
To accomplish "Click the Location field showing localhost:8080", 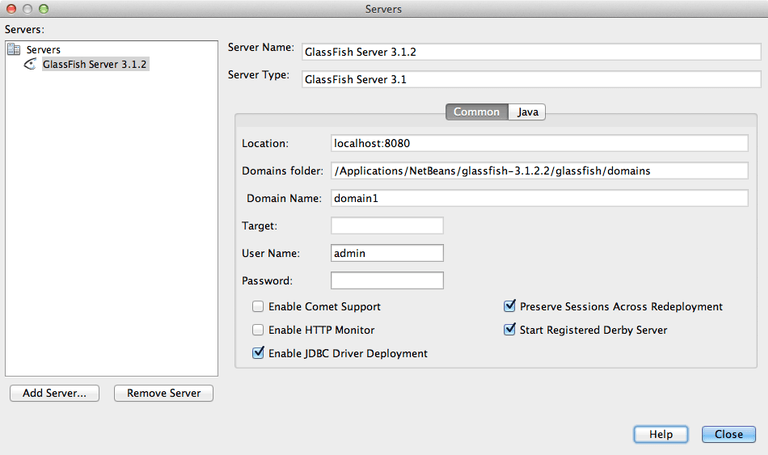I will 539,144.
